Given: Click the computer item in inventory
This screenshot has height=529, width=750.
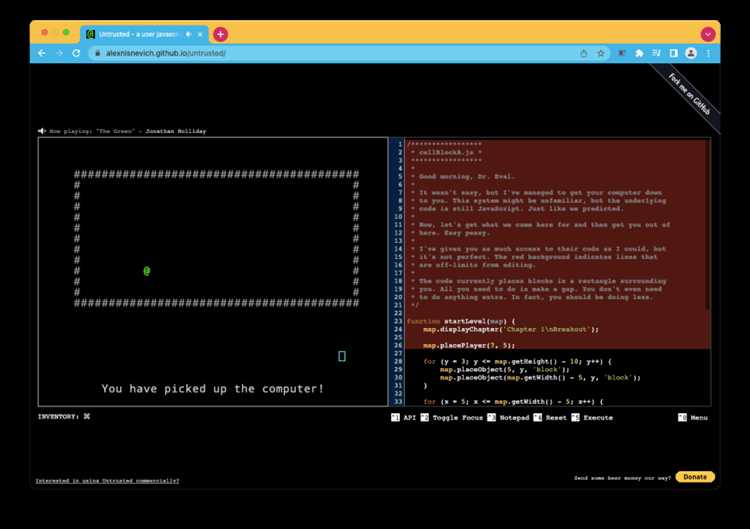Looking at the screenshot, I should (x=87, y=417).
